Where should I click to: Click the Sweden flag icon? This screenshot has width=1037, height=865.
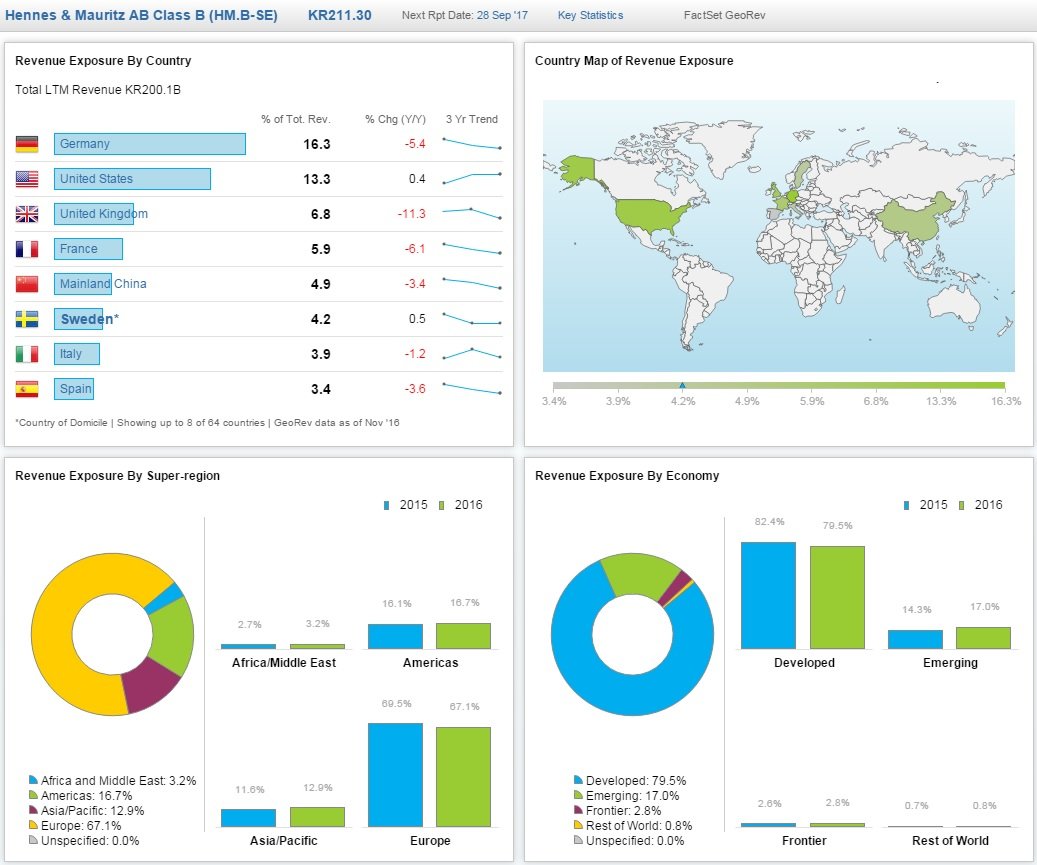tap(27, 319)
